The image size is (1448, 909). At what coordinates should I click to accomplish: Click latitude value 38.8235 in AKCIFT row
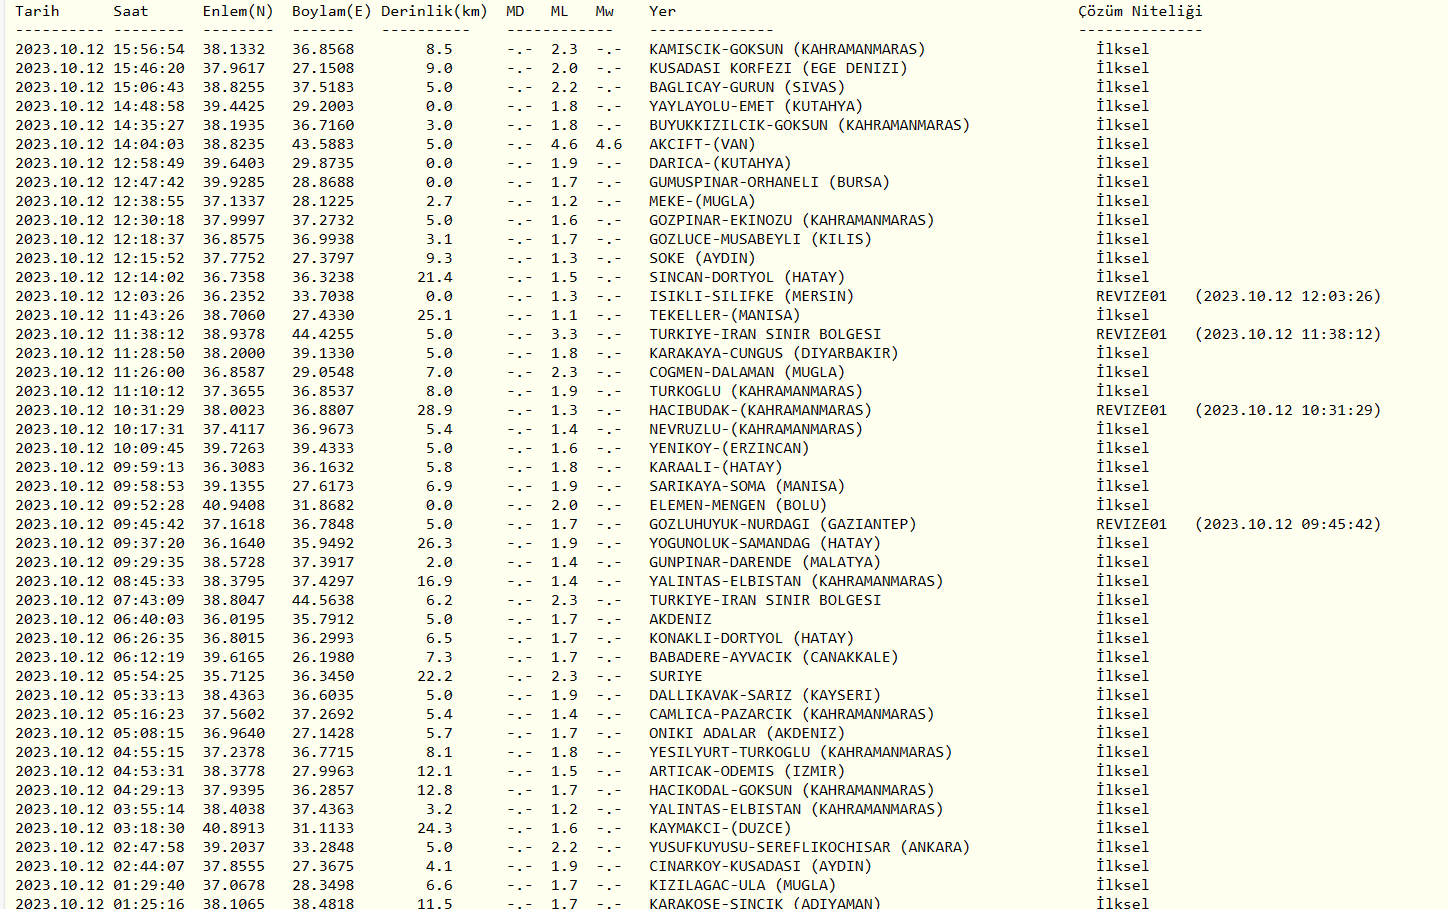click(234, 144)
